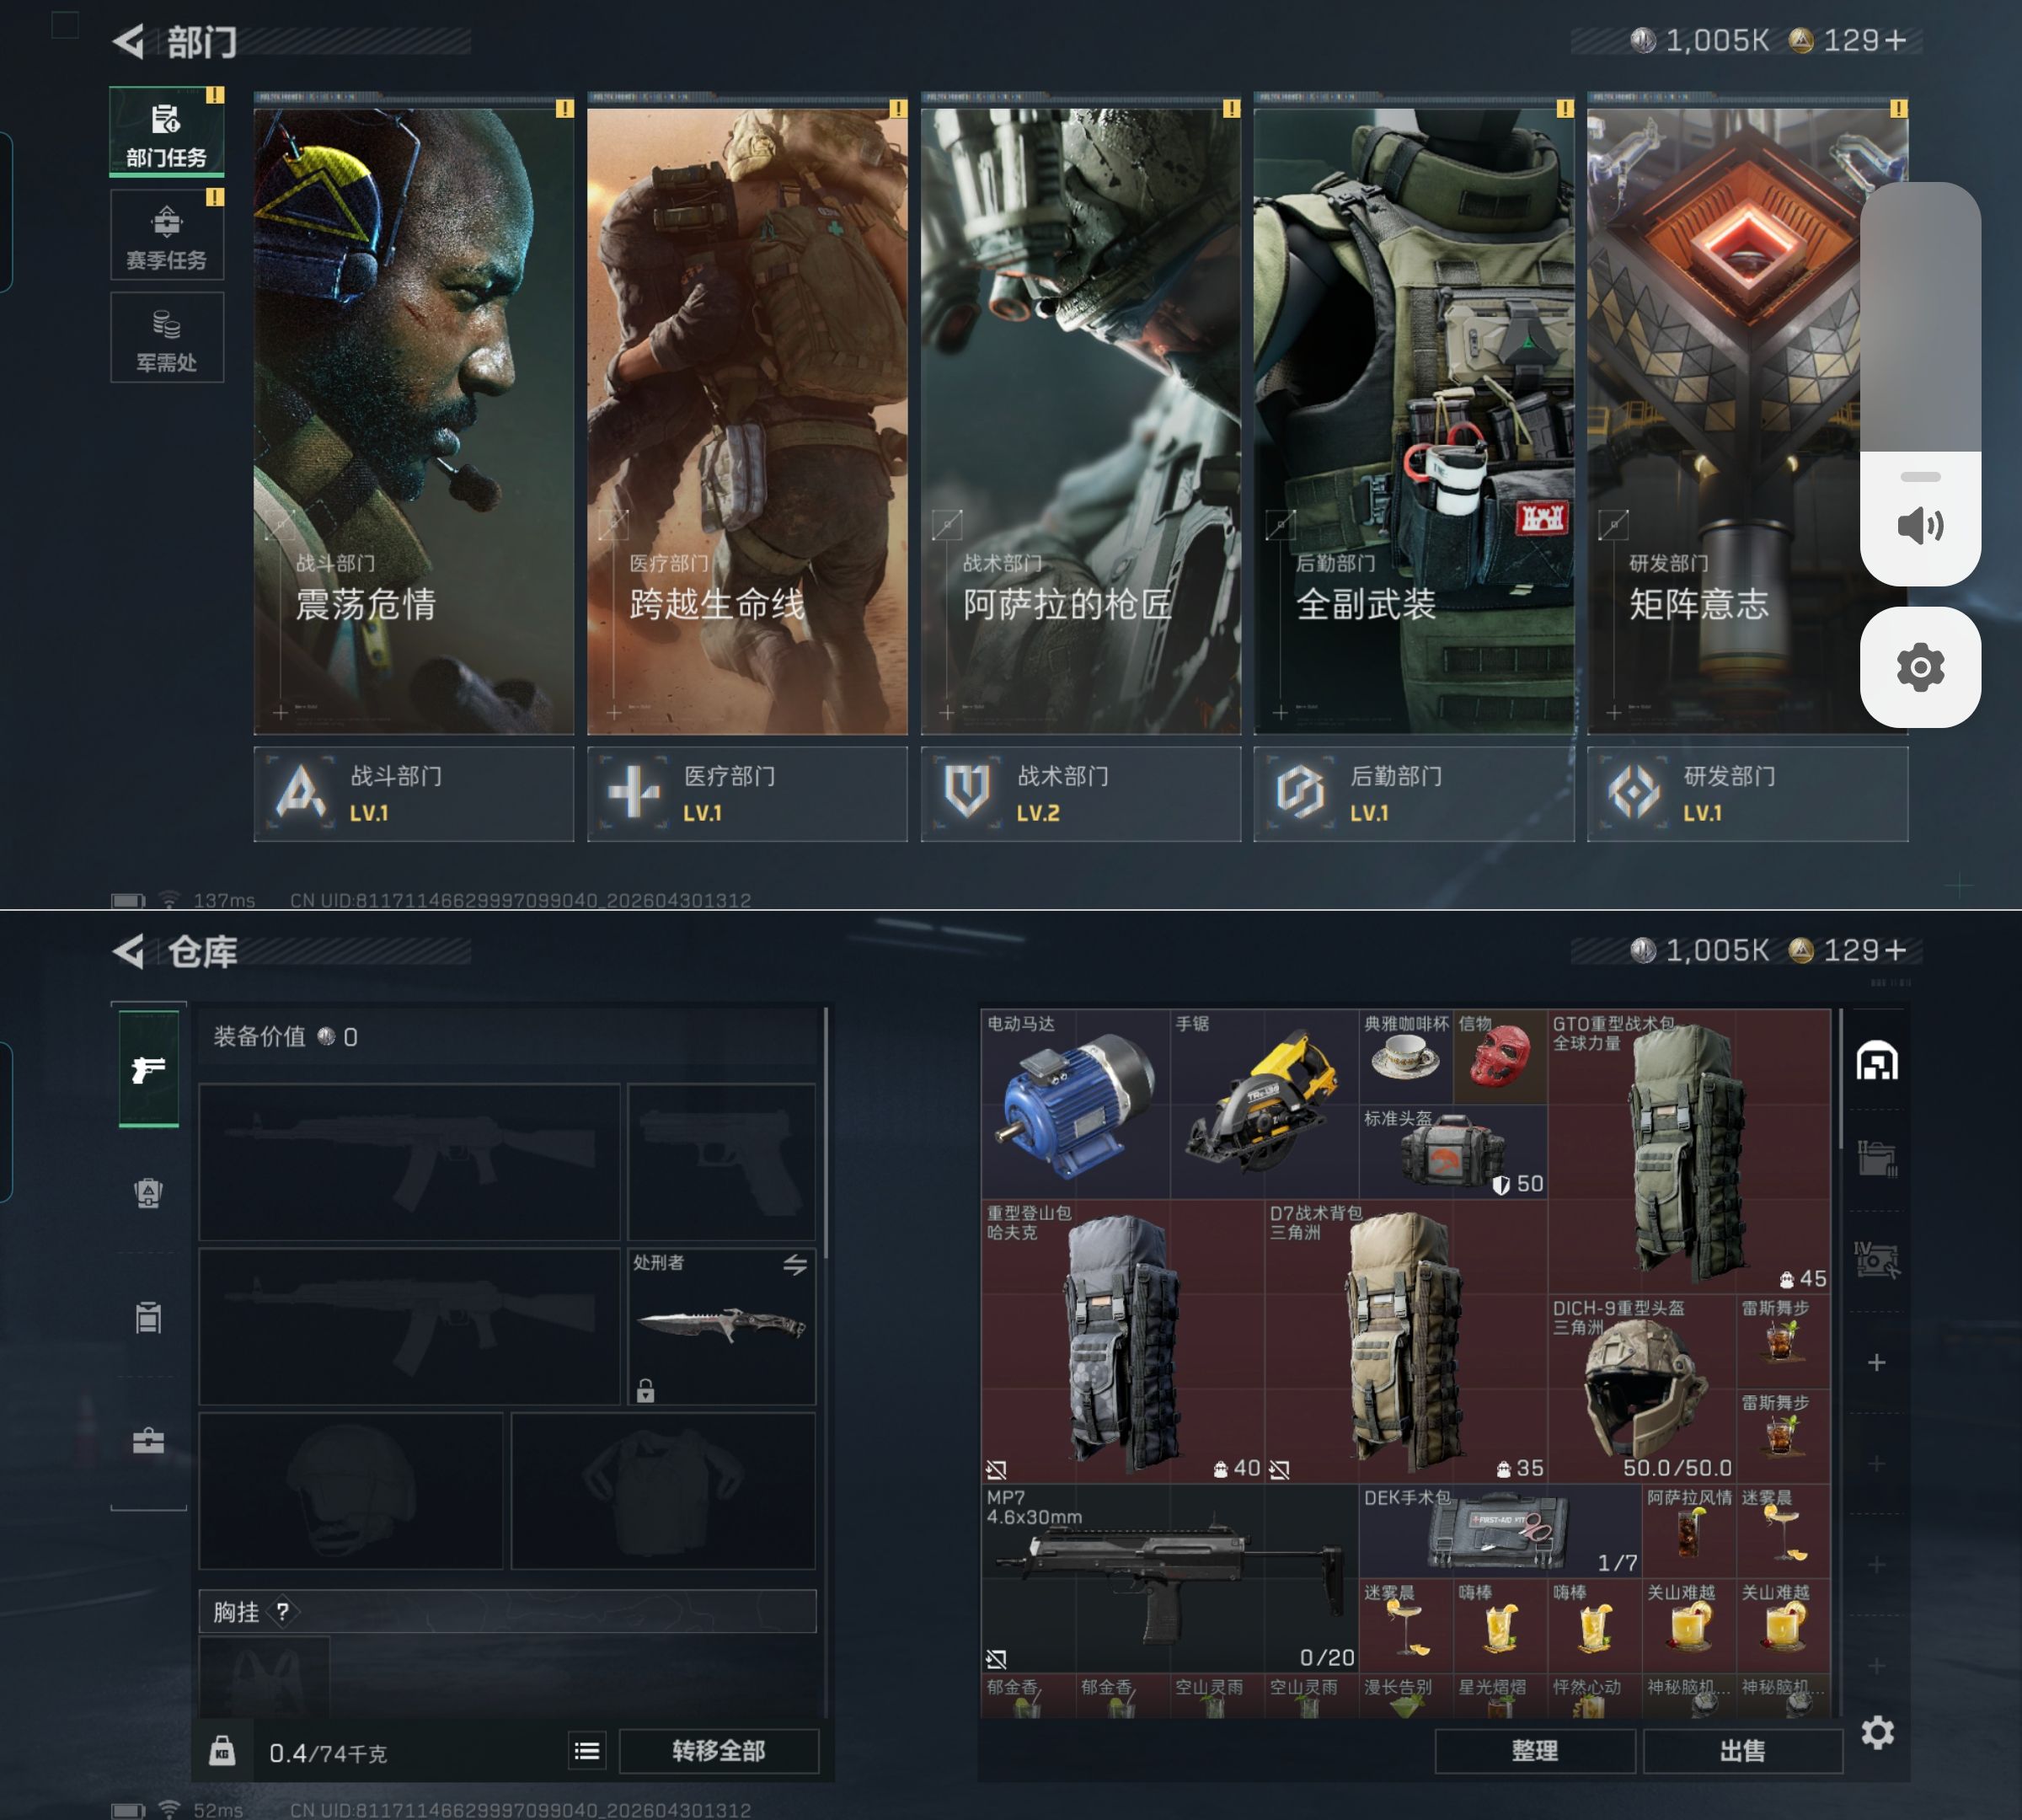Click the 整理 button

[1535, 1750]
